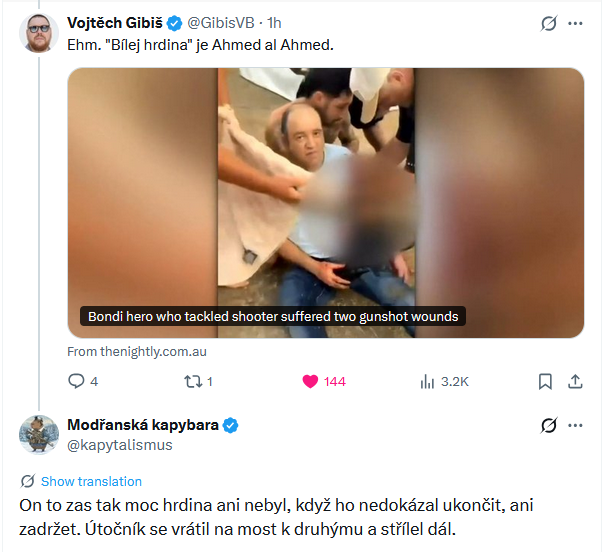Bookmark the Ahmed al Ahmed tweet
This screenshot has width=603, height=552.
click(x=545, y=382)
